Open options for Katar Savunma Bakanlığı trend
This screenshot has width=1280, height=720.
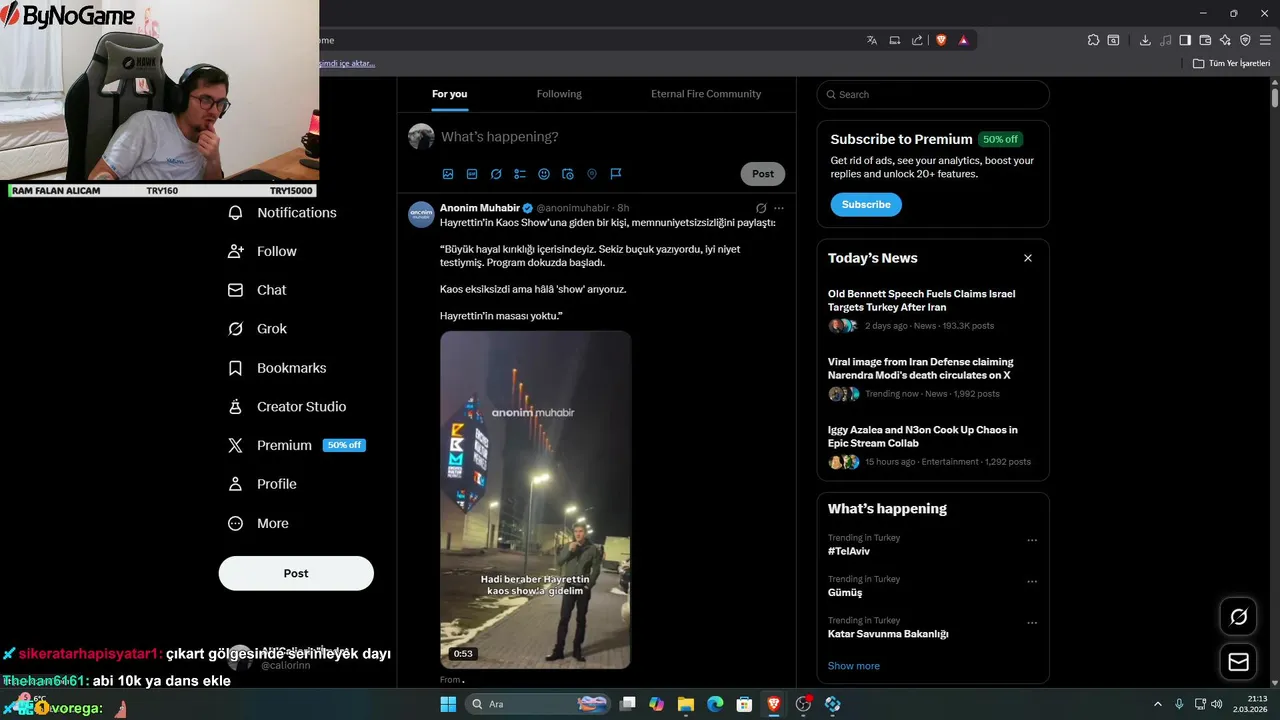click(x=1032, y=623)
